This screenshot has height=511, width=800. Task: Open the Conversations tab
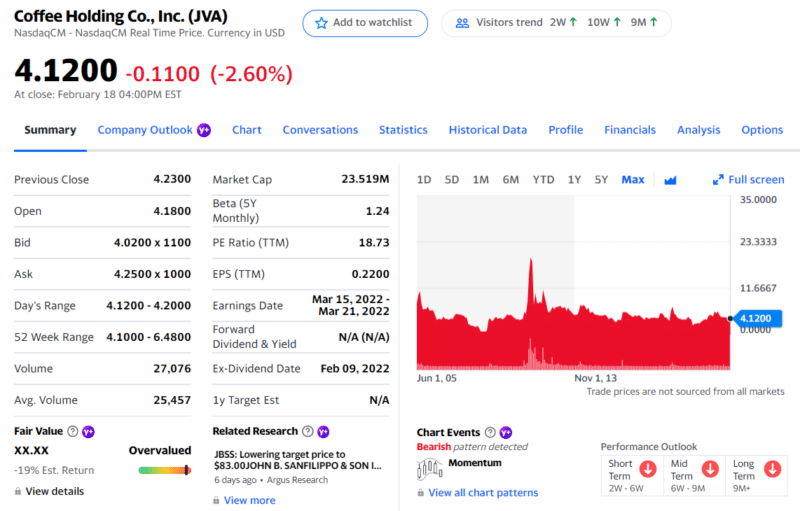click(x=320, y=130)
